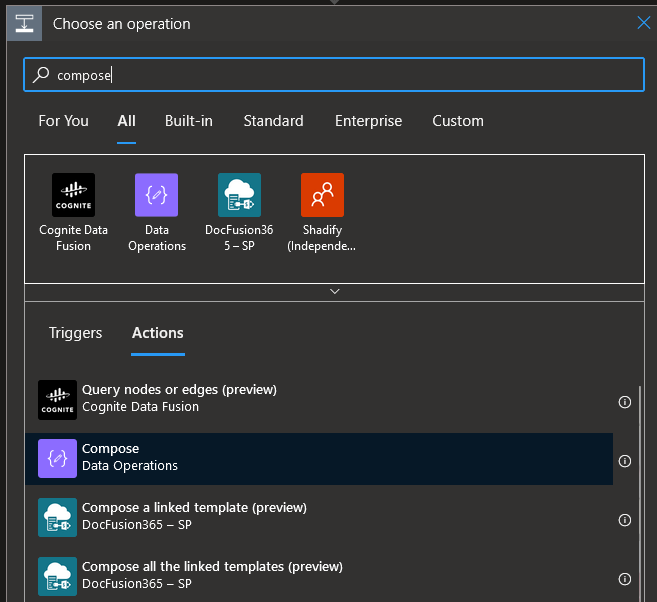Choose Compose all the linked templates (preview)
The height and width of the screenshot is (602, 657).
[x=319, y=576]
